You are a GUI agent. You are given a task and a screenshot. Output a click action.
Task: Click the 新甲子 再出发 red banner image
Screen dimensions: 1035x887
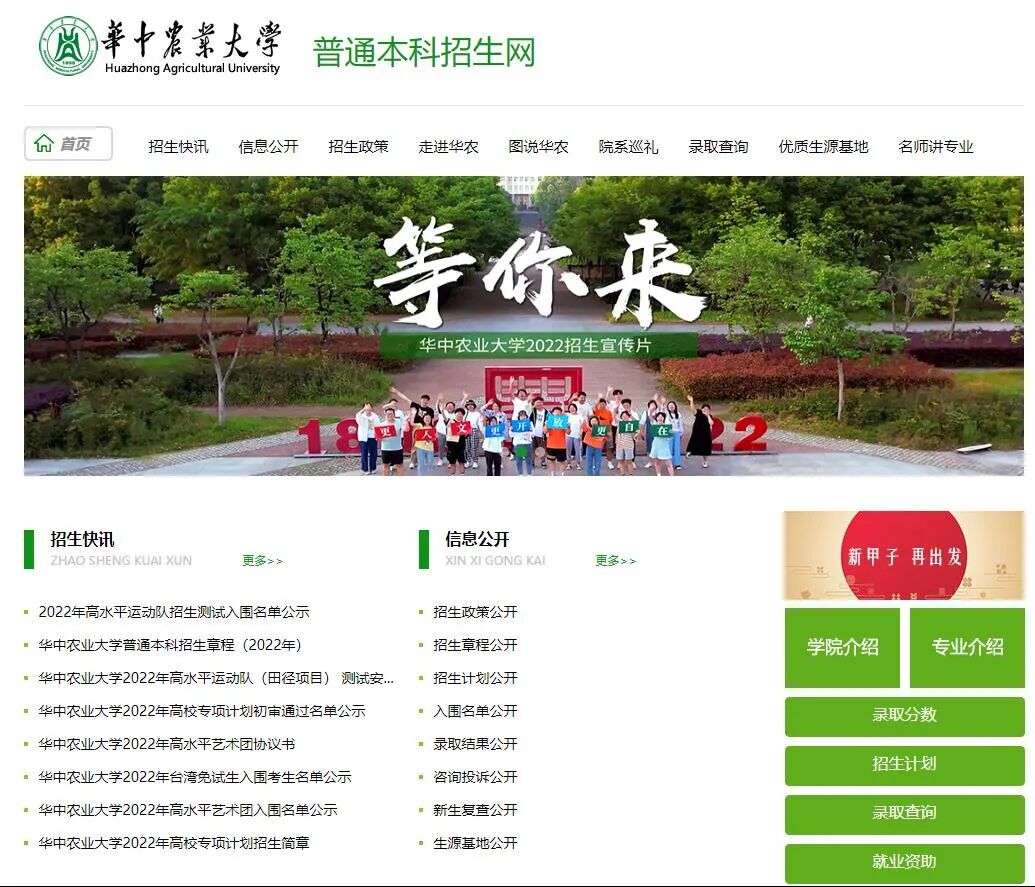pyautogui.click(x=904, y=555)
